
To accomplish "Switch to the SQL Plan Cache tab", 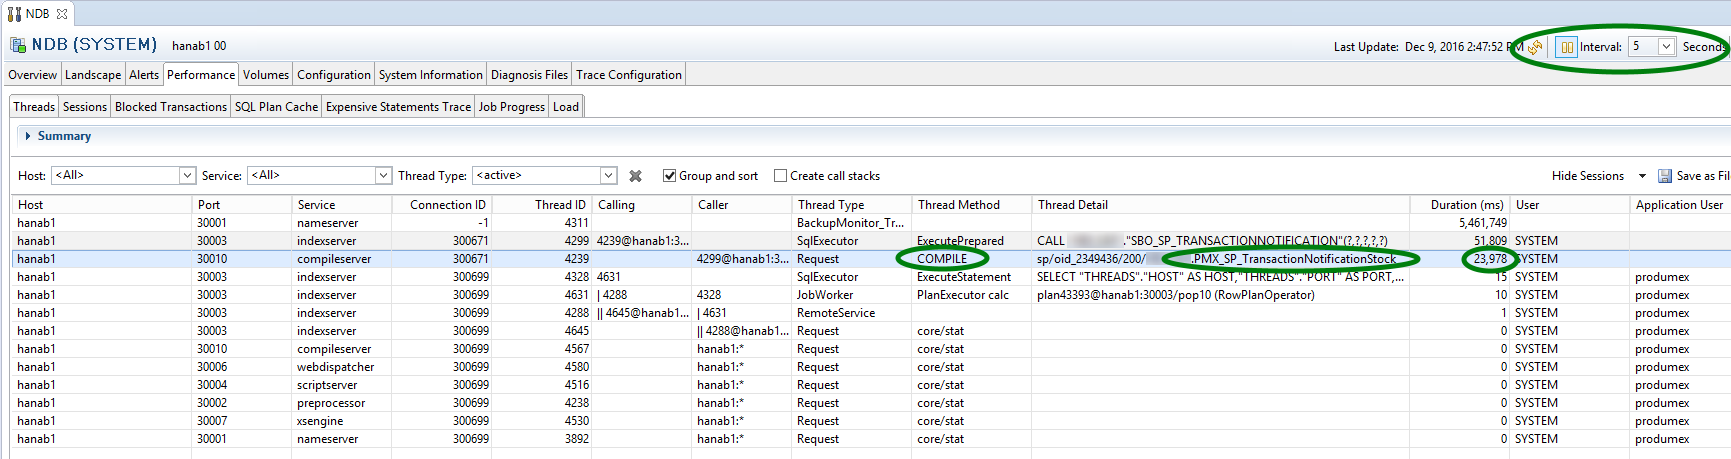I will tap(276, 107).
